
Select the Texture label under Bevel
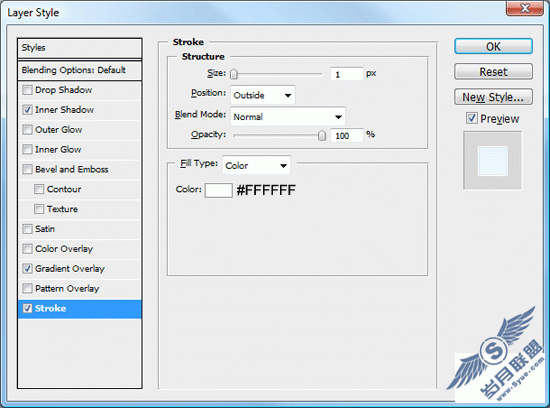[62, 209]
